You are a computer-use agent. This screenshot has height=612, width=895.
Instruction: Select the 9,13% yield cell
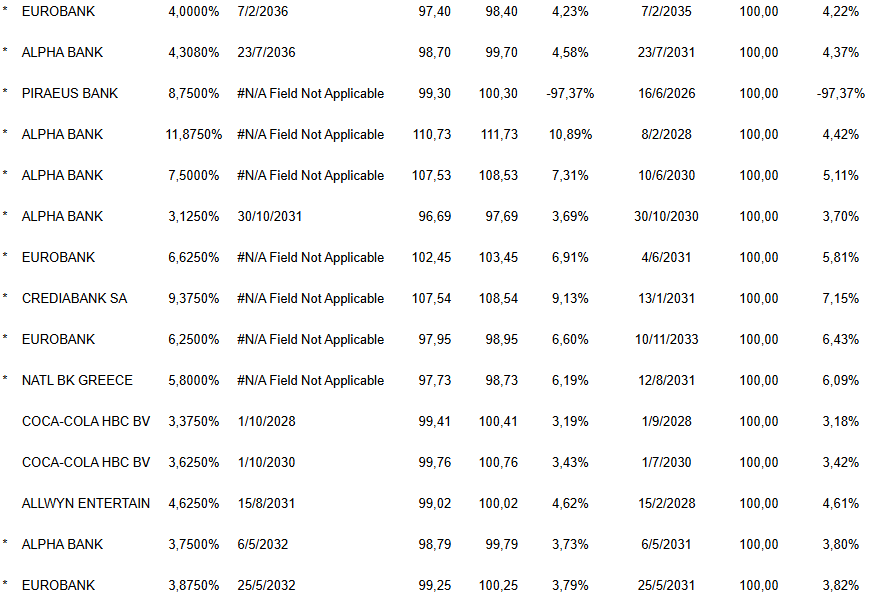click(570, 298)
